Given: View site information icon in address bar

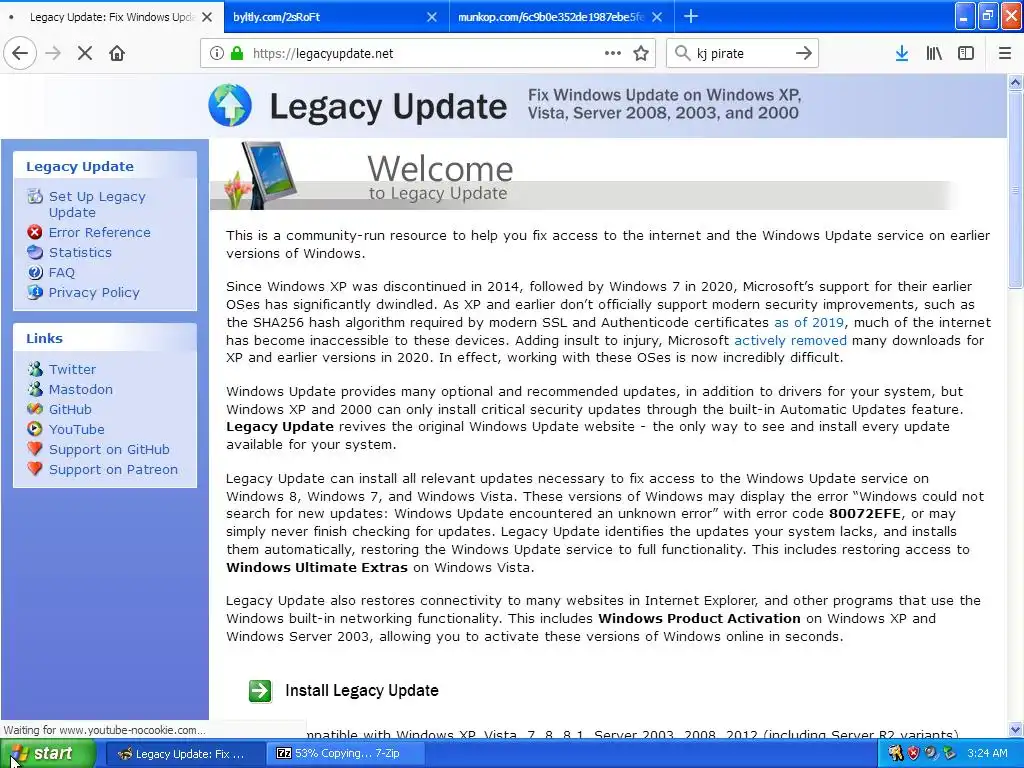Looking at the screenshot, I should click(x=217, y=54).
